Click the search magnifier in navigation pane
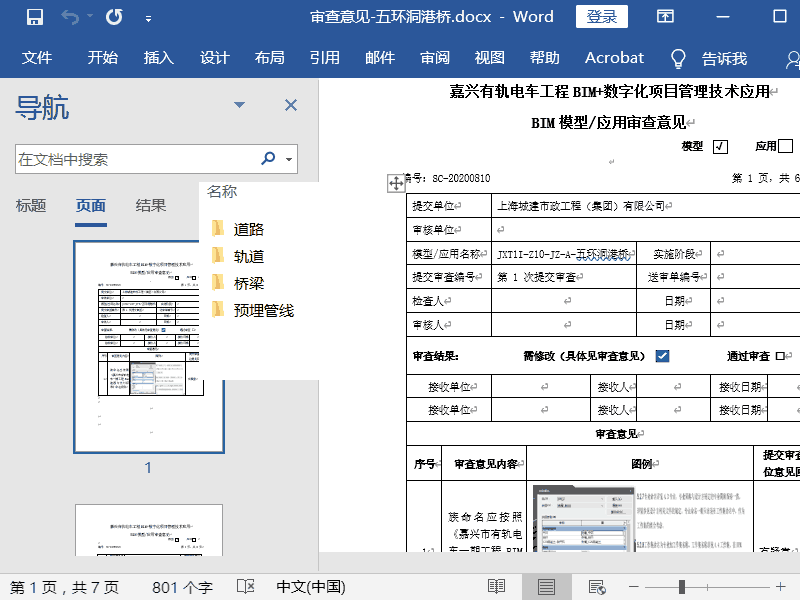Viewport: 800px width, 600px height. [x=268, y=159]
